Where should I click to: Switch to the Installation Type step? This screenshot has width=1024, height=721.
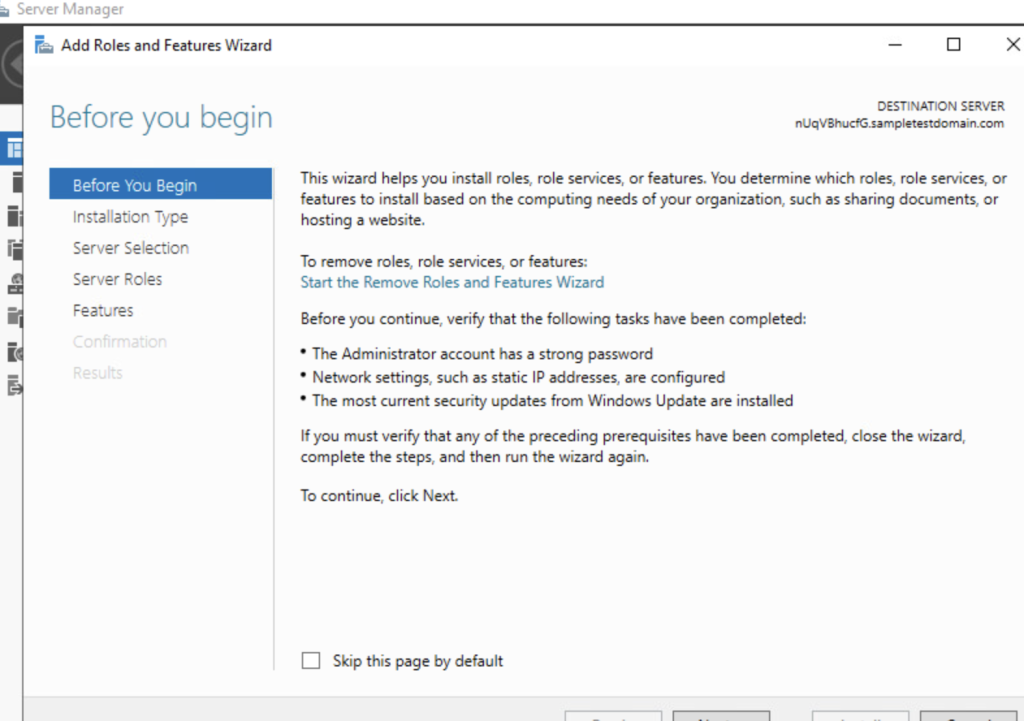point(130,216)
